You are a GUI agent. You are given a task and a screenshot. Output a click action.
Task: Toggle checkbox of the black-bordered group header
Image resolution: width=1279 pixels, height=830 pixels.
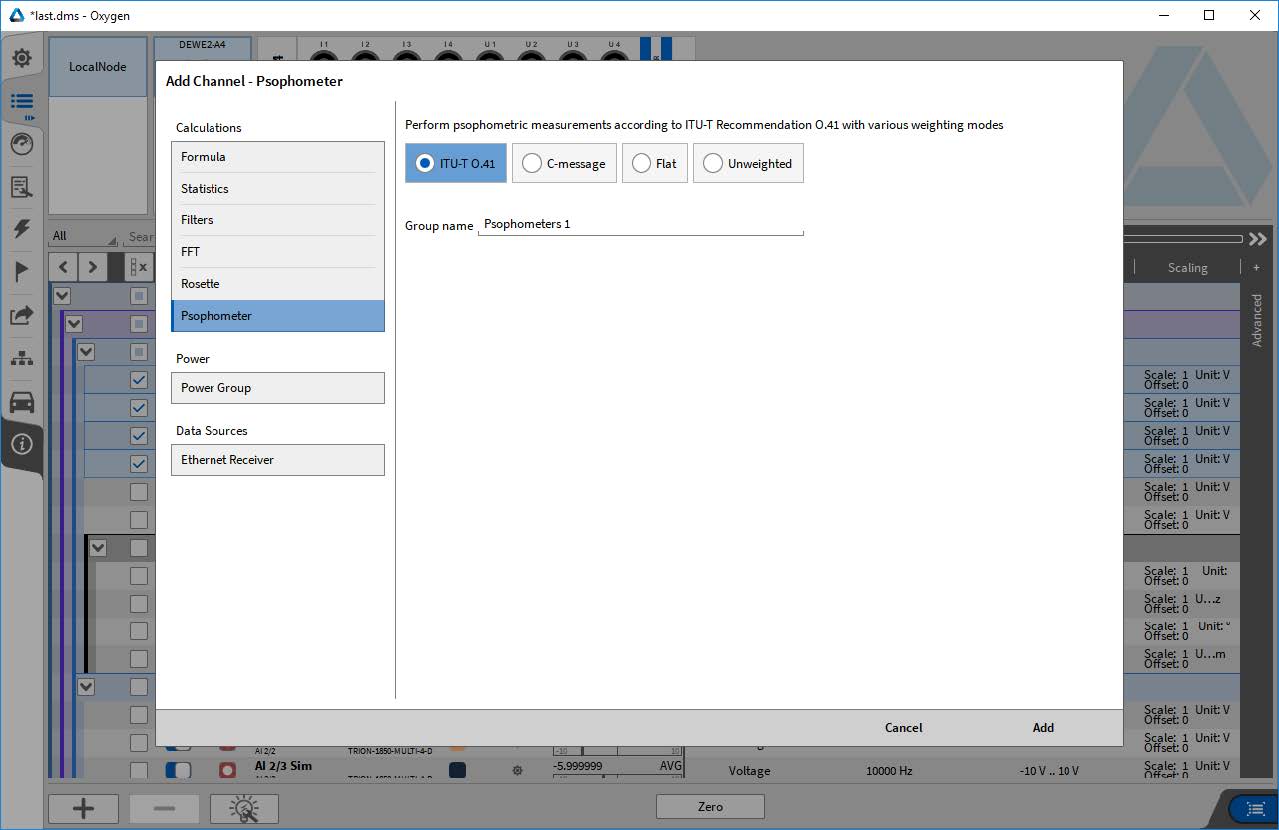[x=139, y=548]
